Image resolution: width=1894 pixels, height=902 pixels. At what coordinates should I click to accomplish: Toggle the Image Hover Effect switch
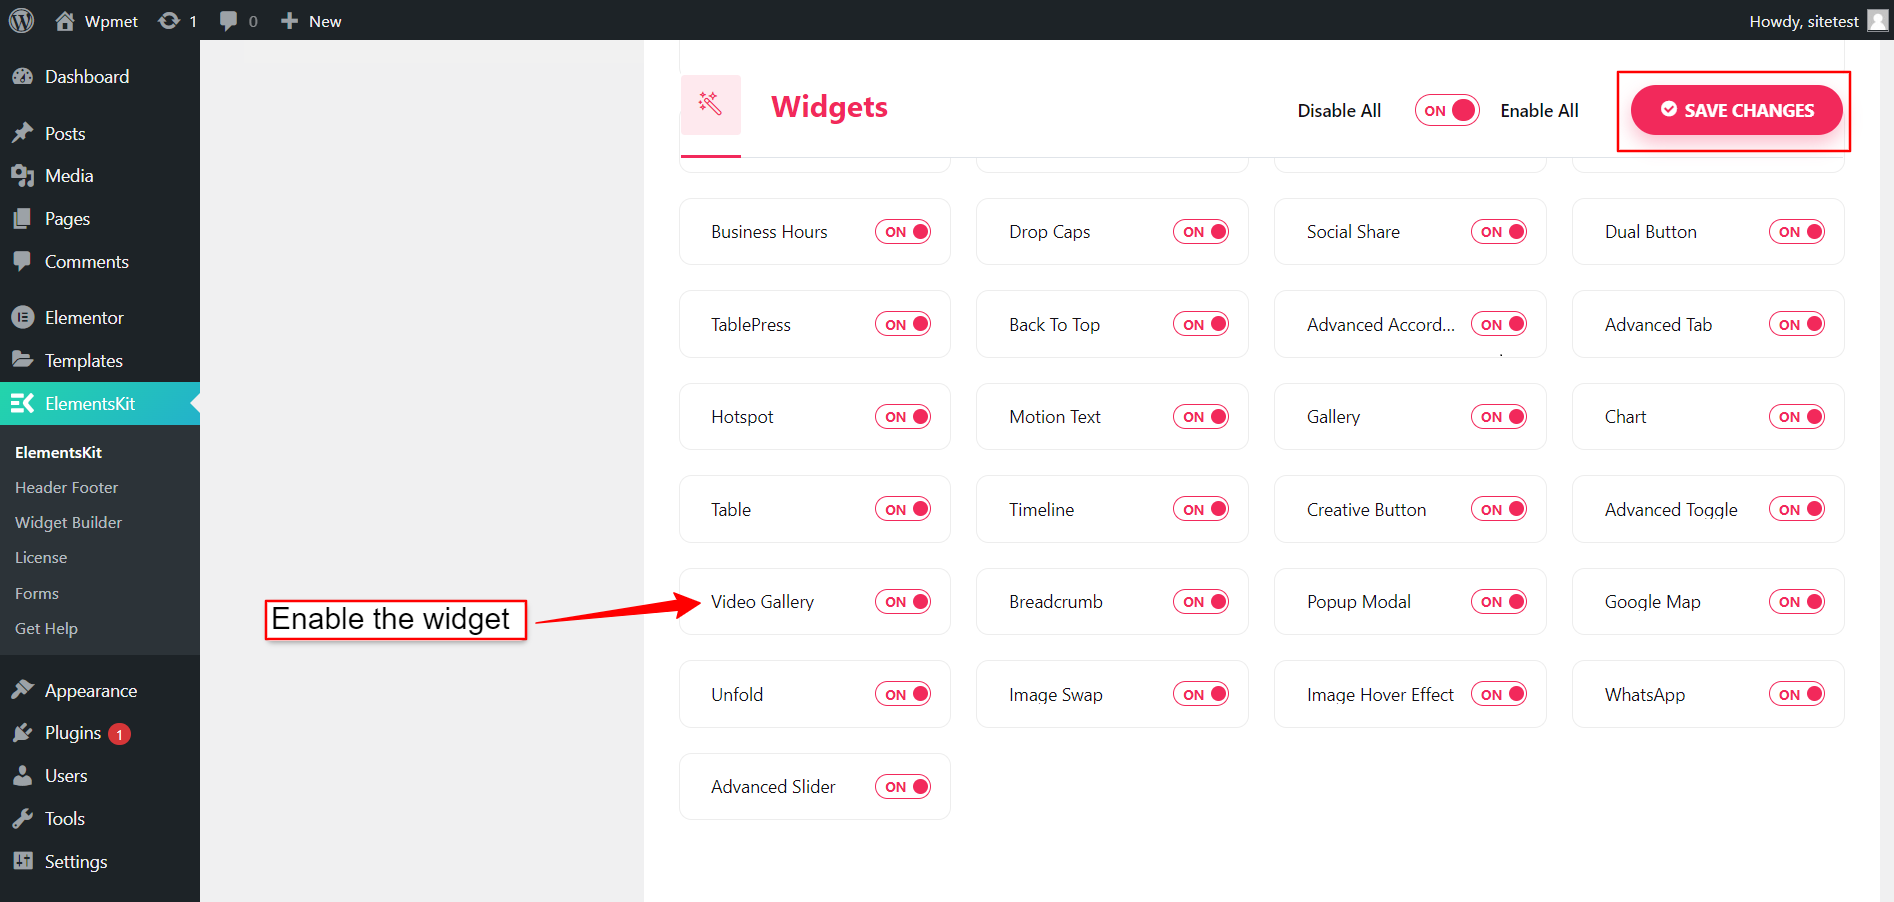click(1499, 694)
